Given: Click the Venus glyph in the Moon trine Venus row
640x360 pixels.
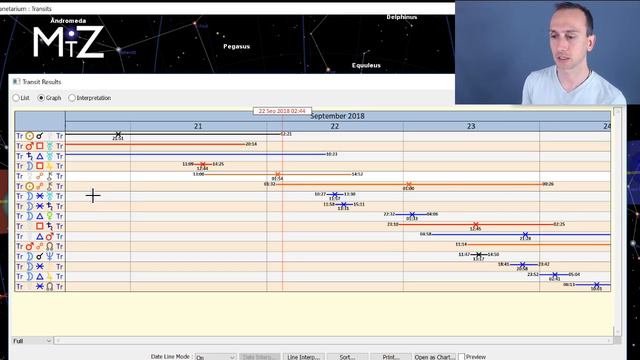Looking at the screenshot, I should (49, 216).
